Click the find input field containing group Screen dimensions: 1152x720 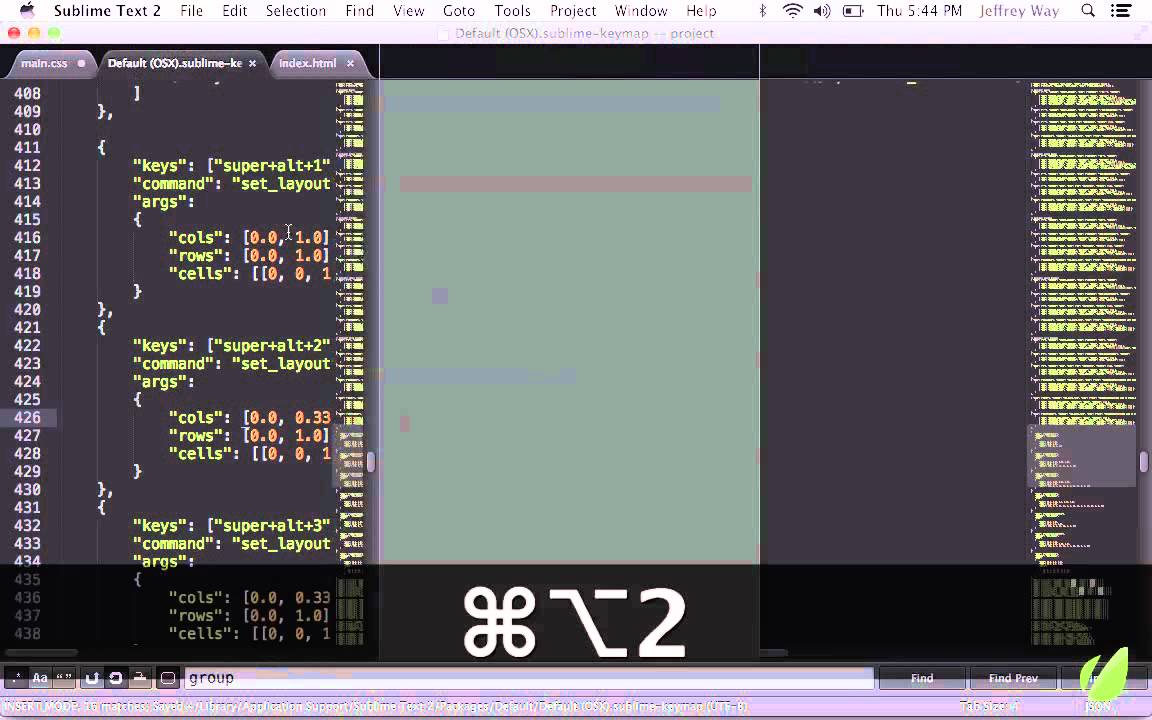tap(529, 677)
